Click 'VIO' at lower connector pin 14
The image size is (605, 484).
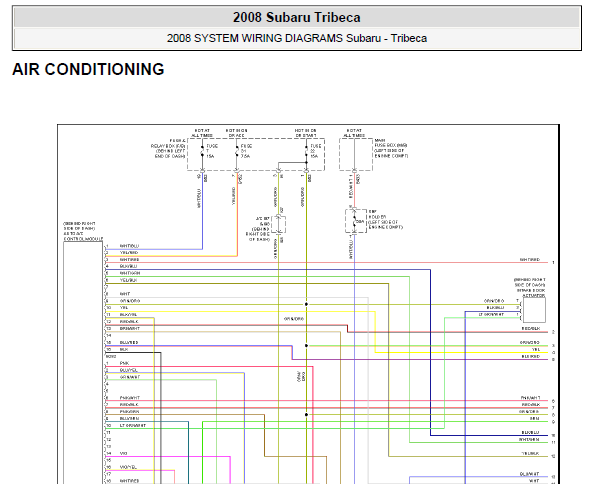click(123, 454)
